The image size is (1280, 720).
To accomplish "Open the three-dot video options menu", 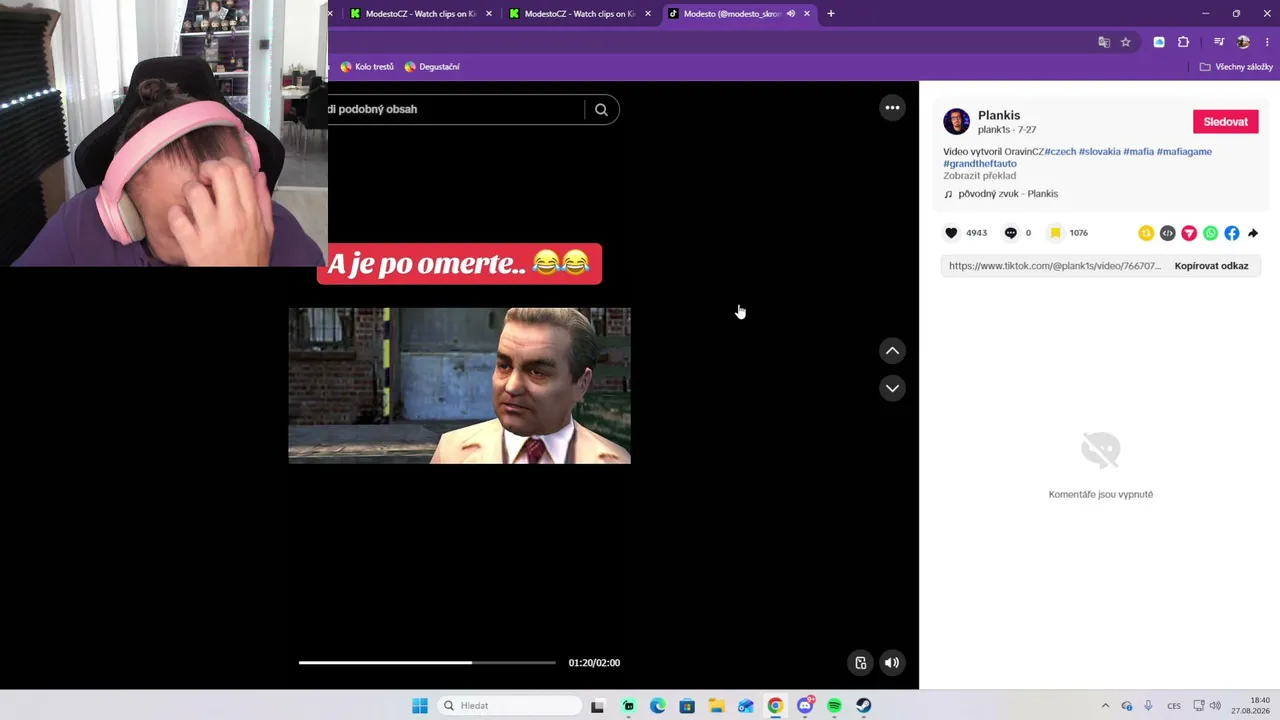I will (x=892, y=108).
